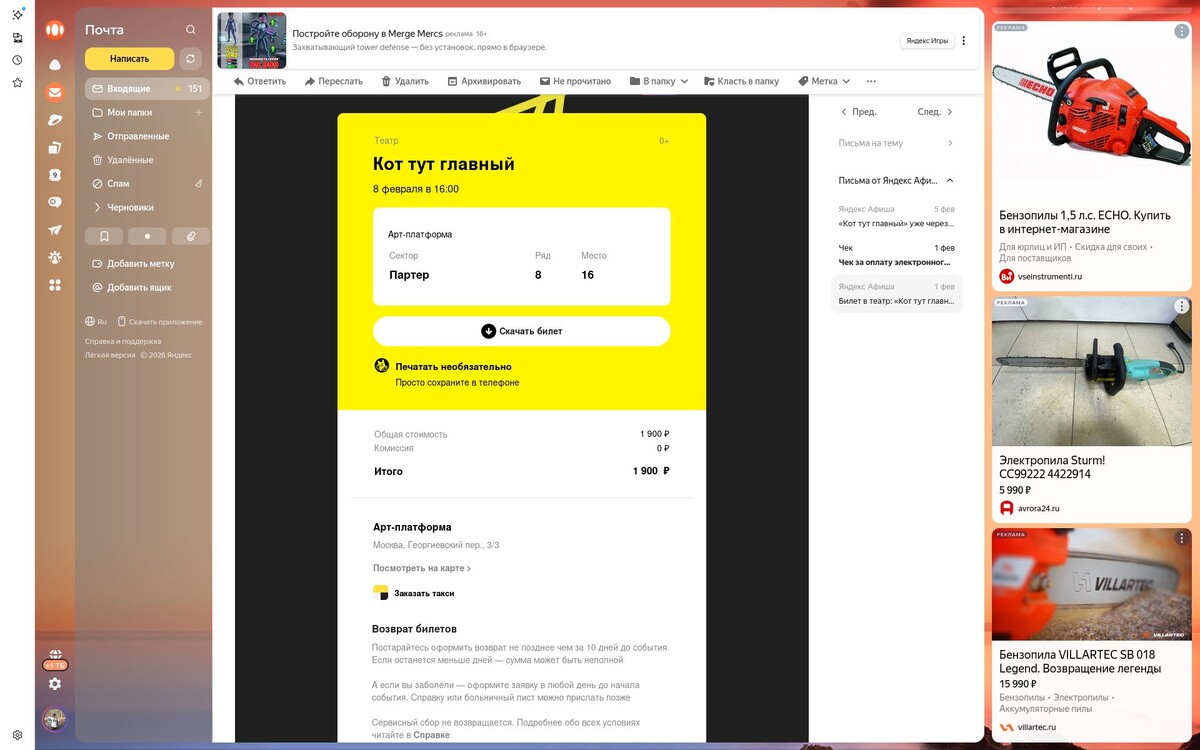Add a new folder with plus icon
Screen dimensions: 1200x750
tap(198, 113)
